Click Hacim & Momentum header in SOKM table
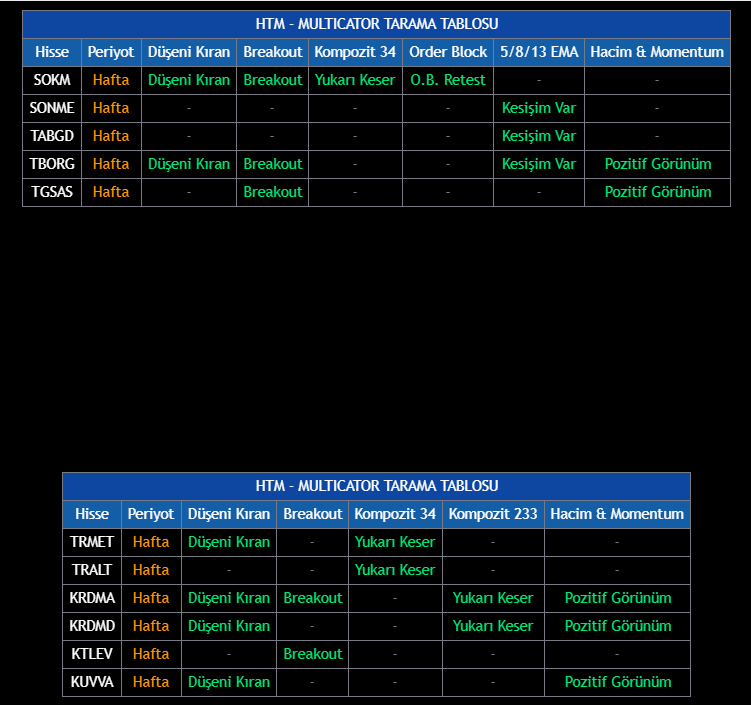 pos(657,52)
